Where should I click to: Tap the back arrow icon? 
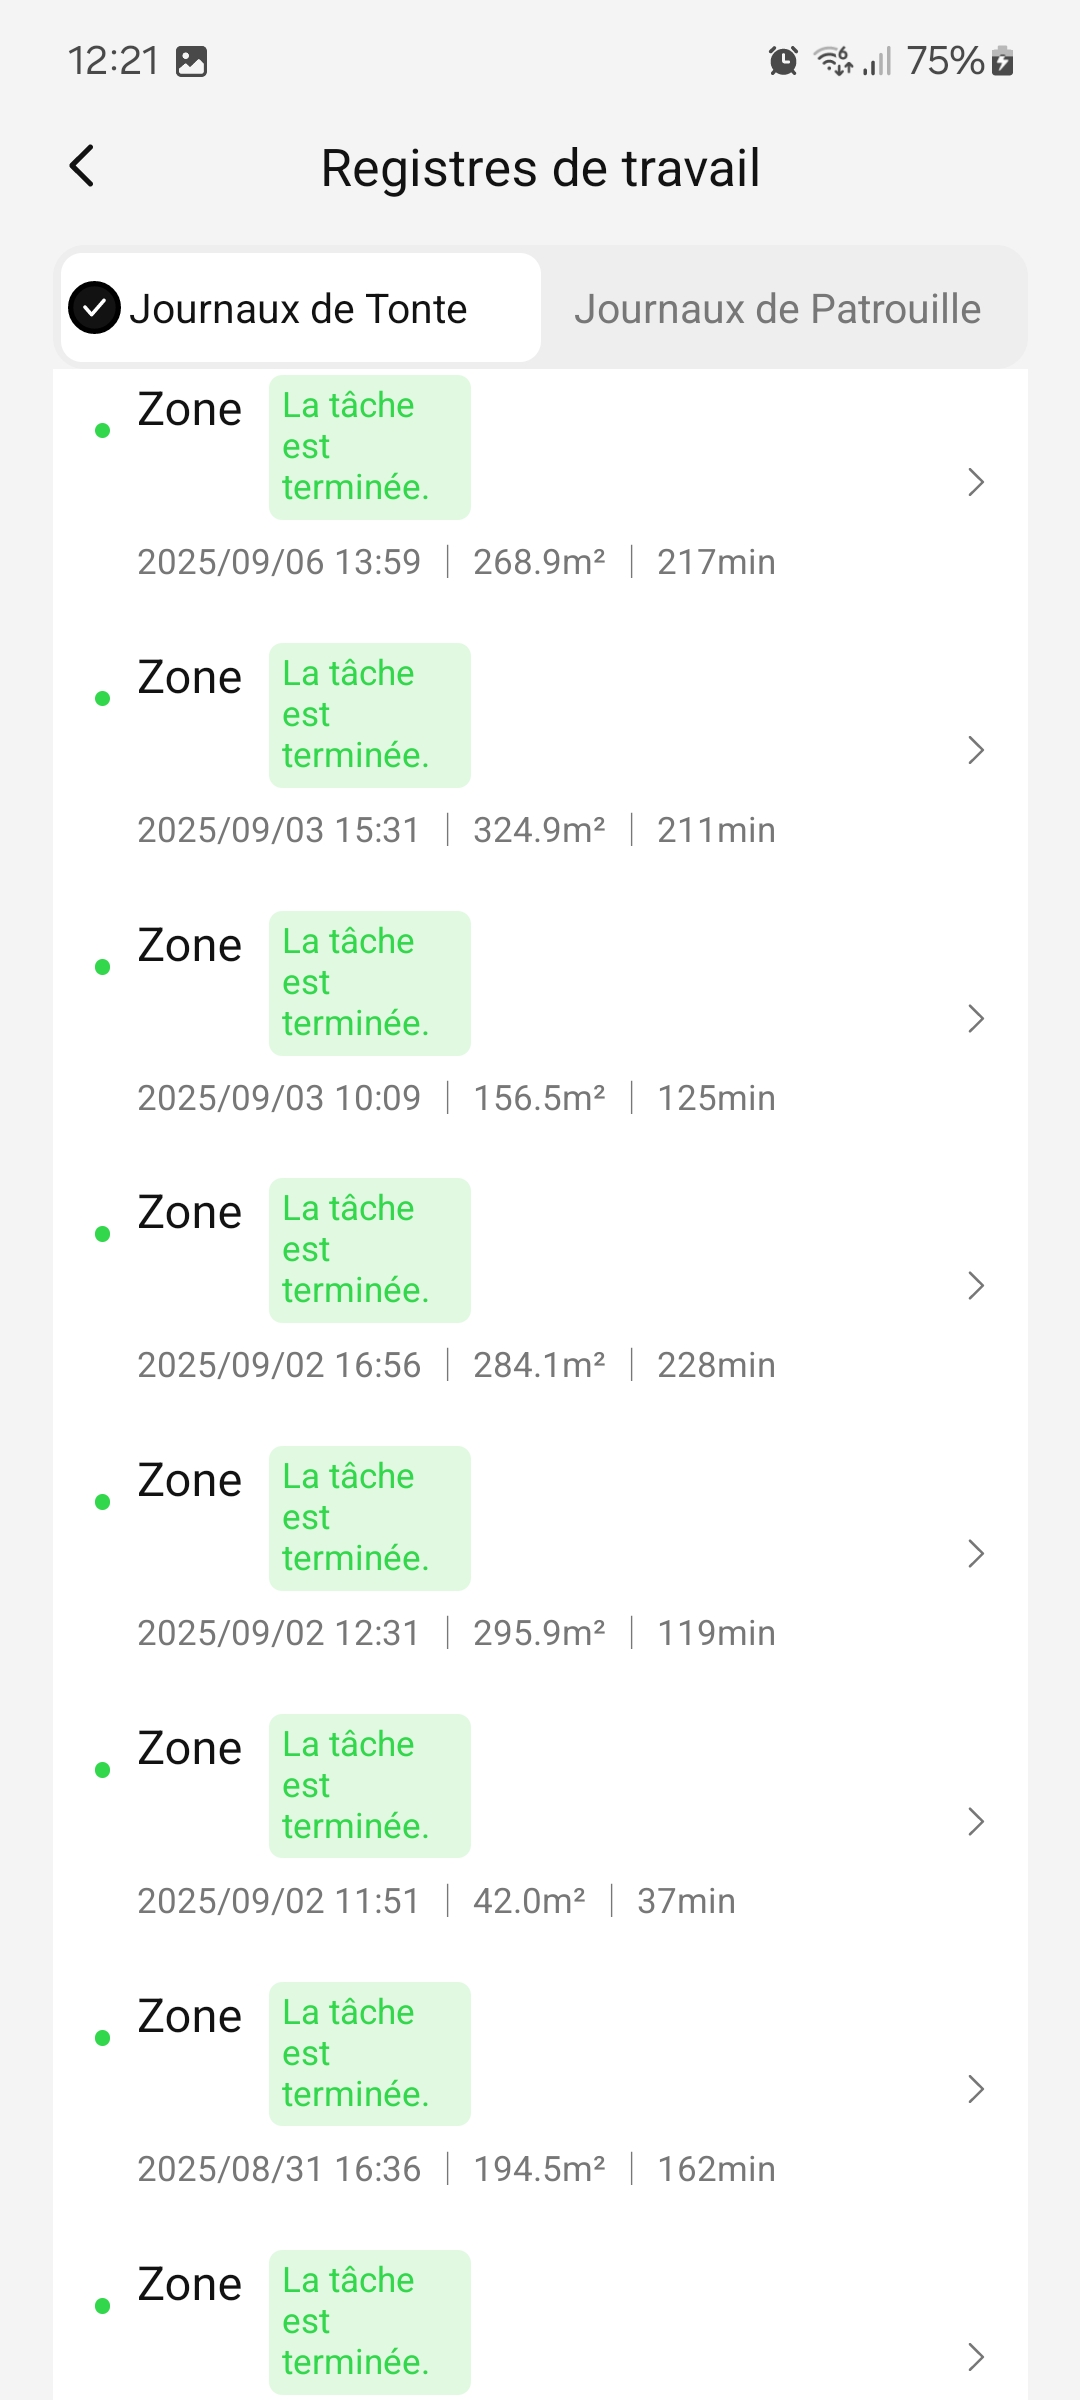click(x=83, y=166)
